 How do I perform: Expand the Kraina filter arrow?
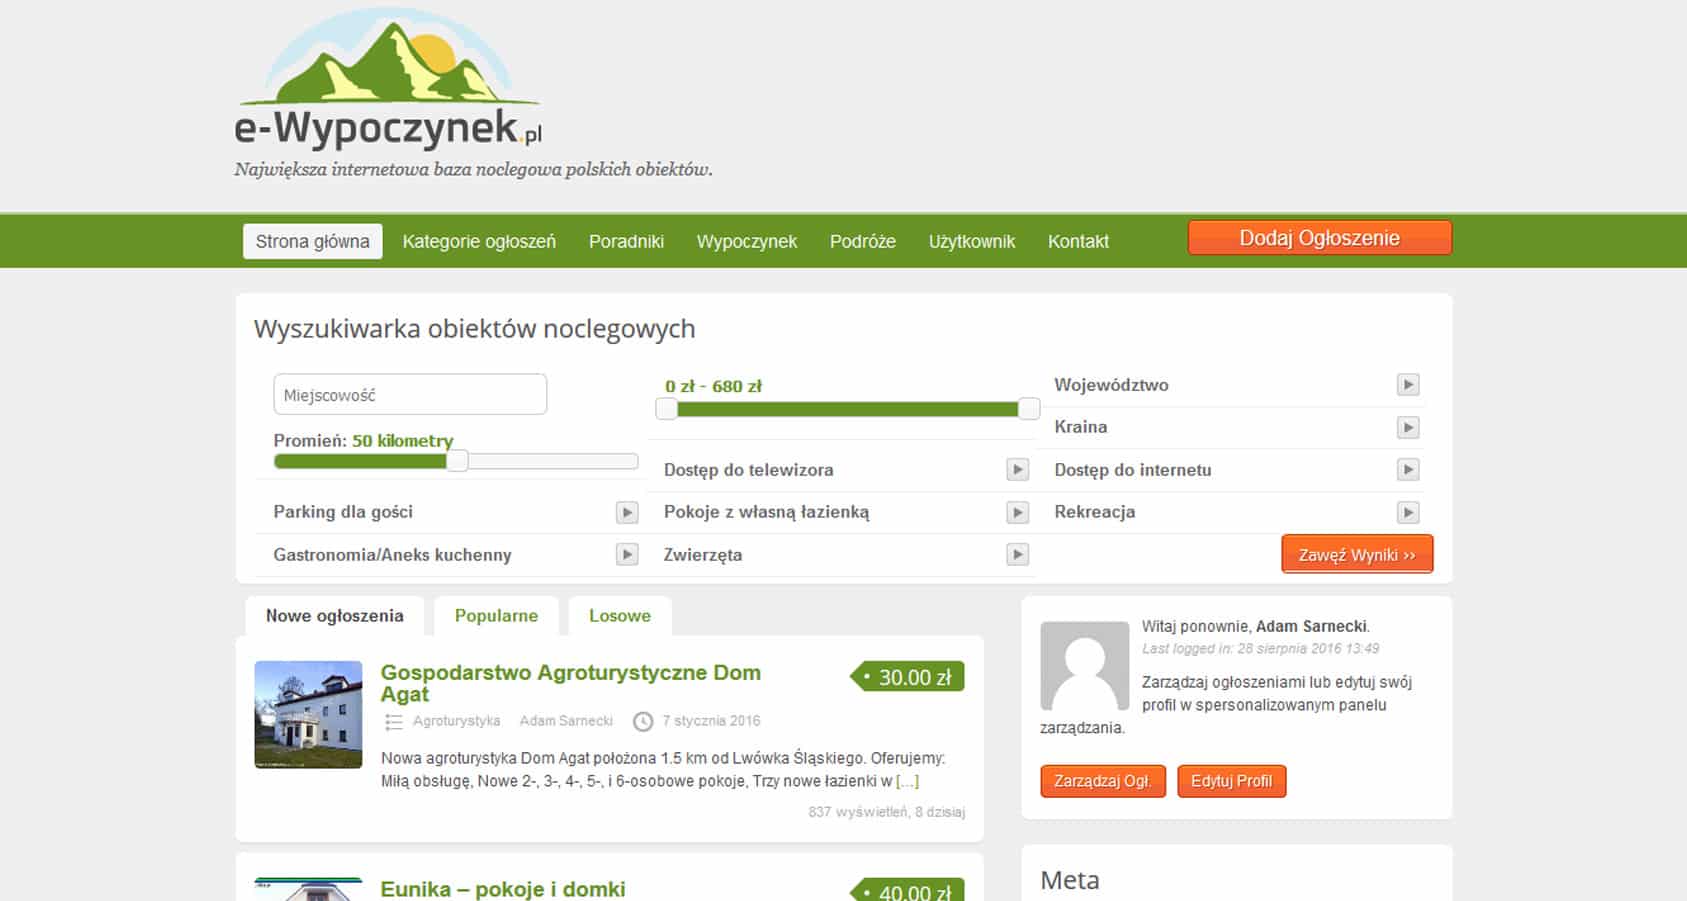(1408, 427)
